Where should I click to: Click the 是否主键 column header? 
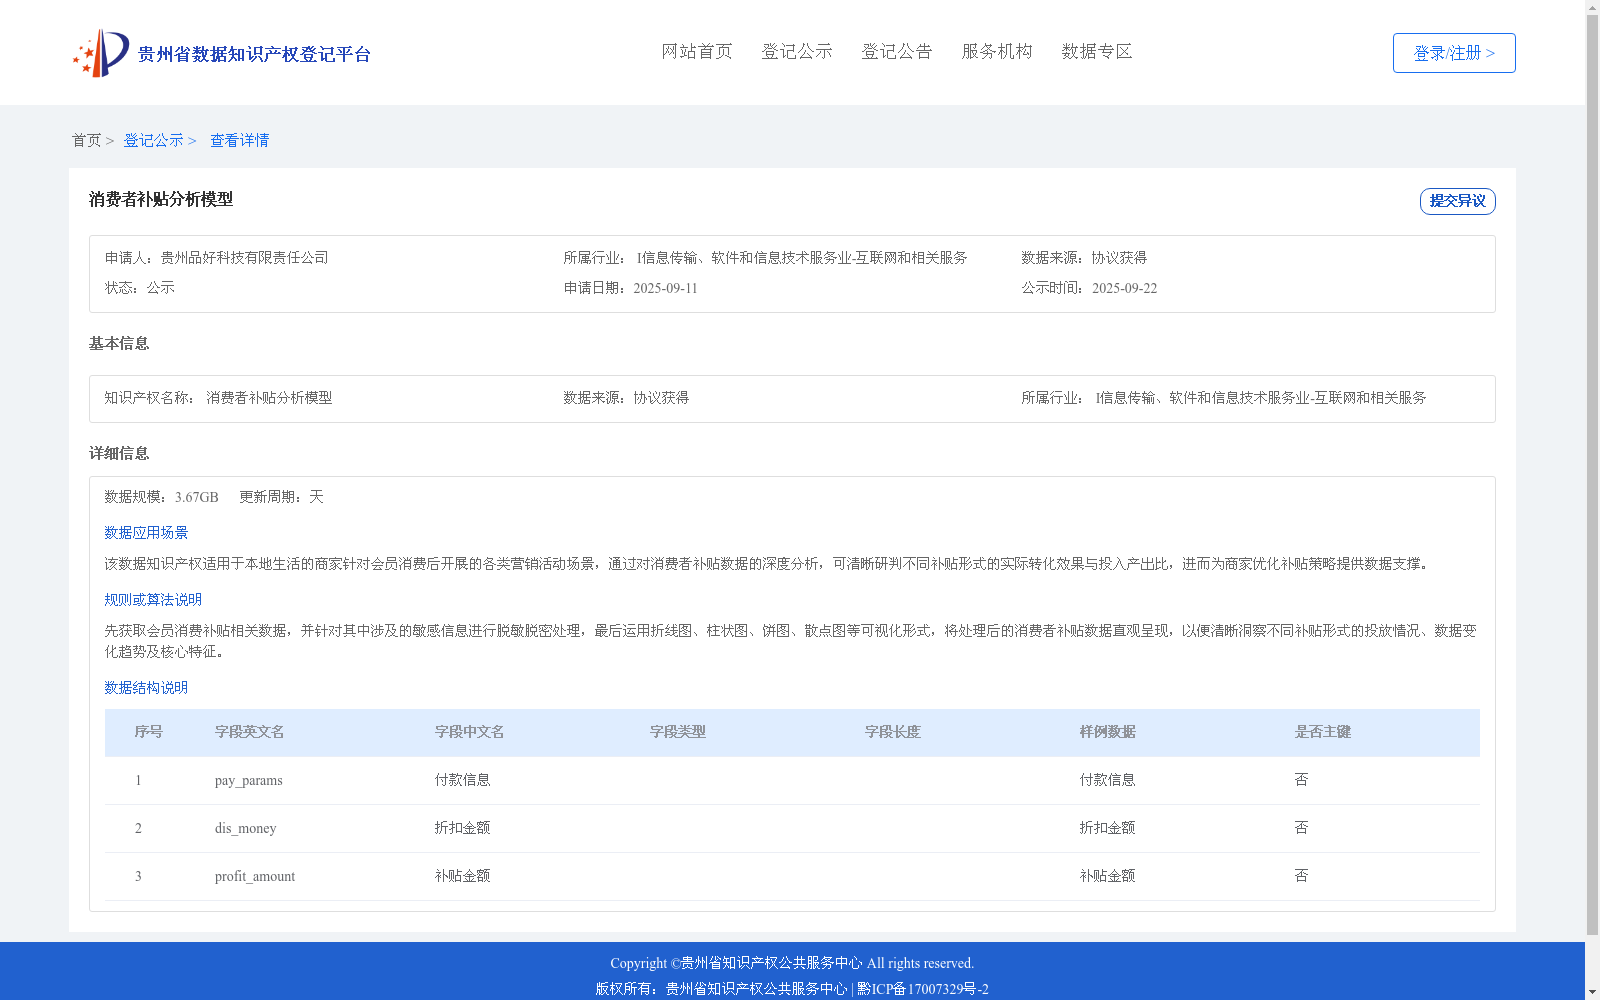pyautogui.click(x=1322, y=732)
